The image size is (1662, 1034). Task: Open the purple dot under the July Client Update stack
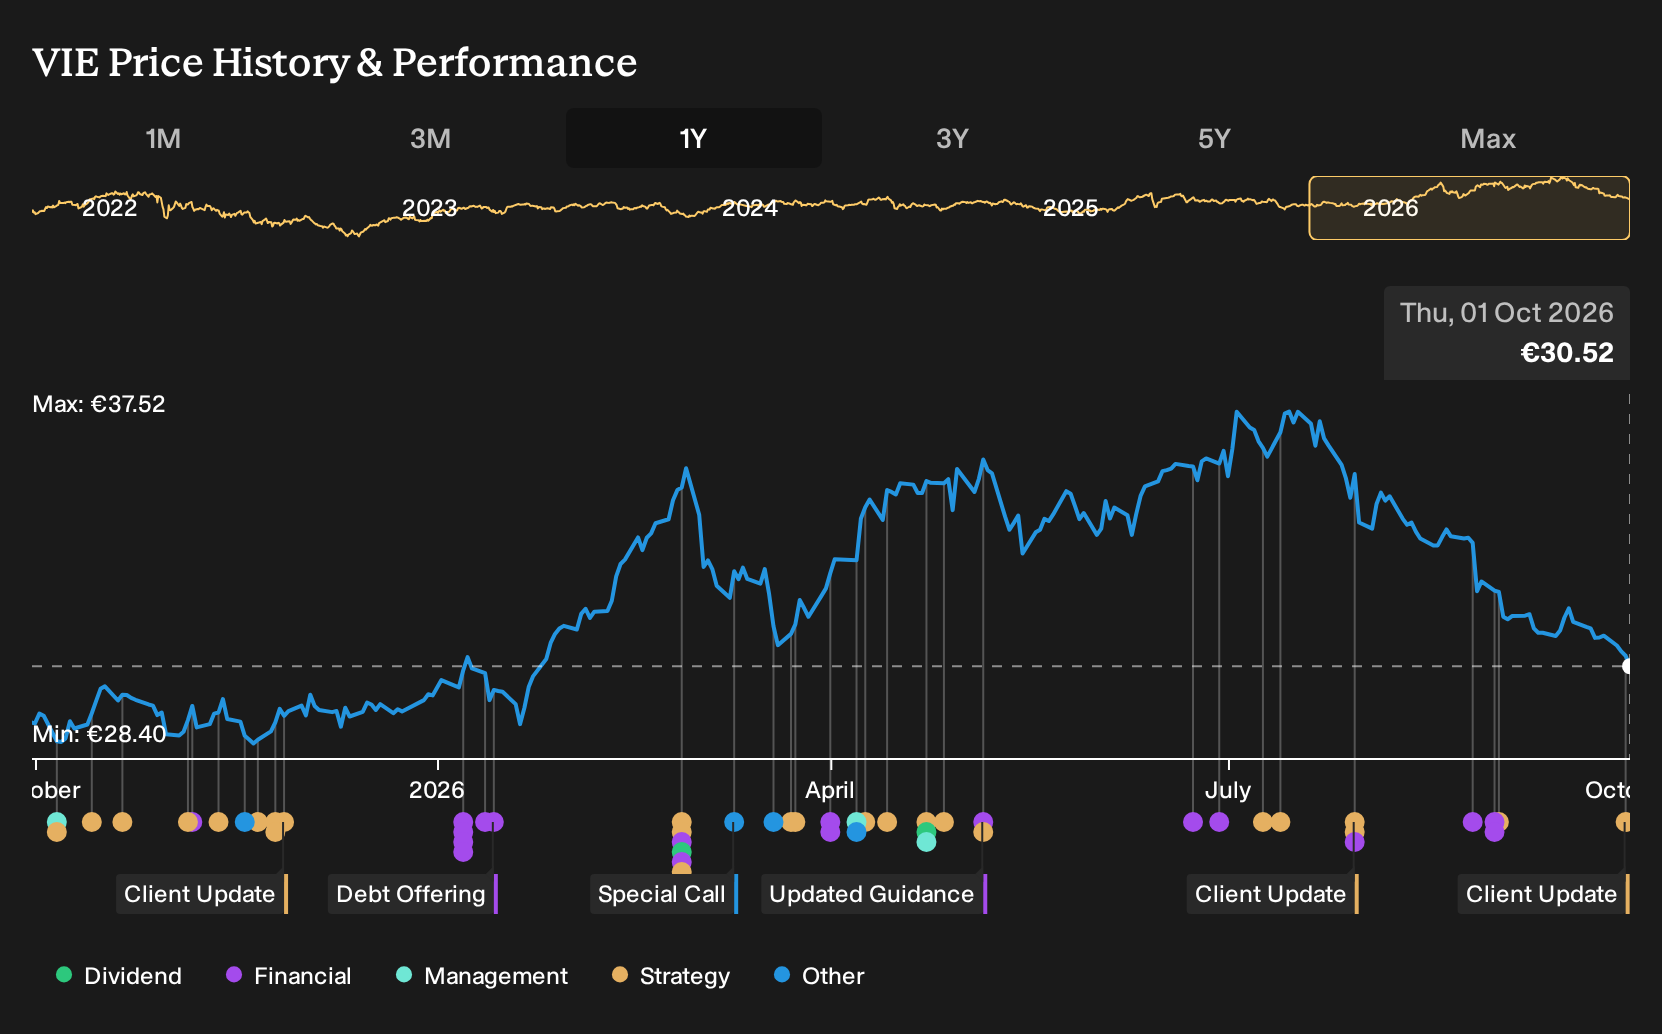[1355, 842]
